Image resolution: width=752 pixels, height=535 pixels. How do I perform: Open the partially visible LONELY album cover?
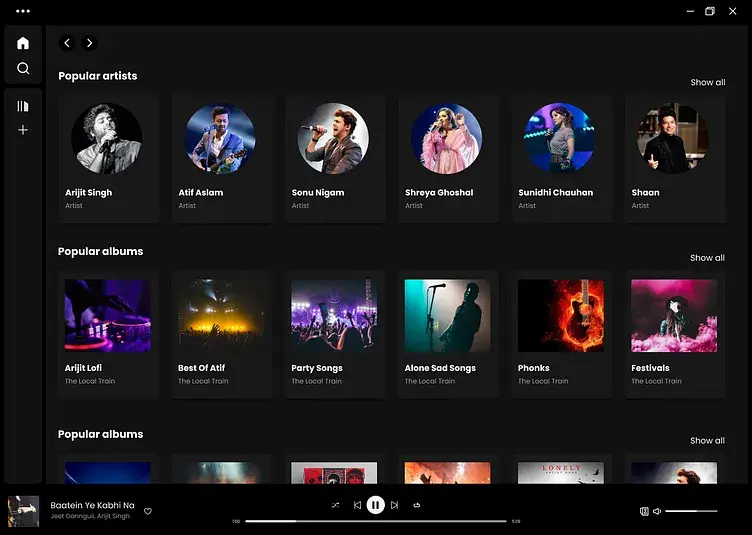coord(561,473)
